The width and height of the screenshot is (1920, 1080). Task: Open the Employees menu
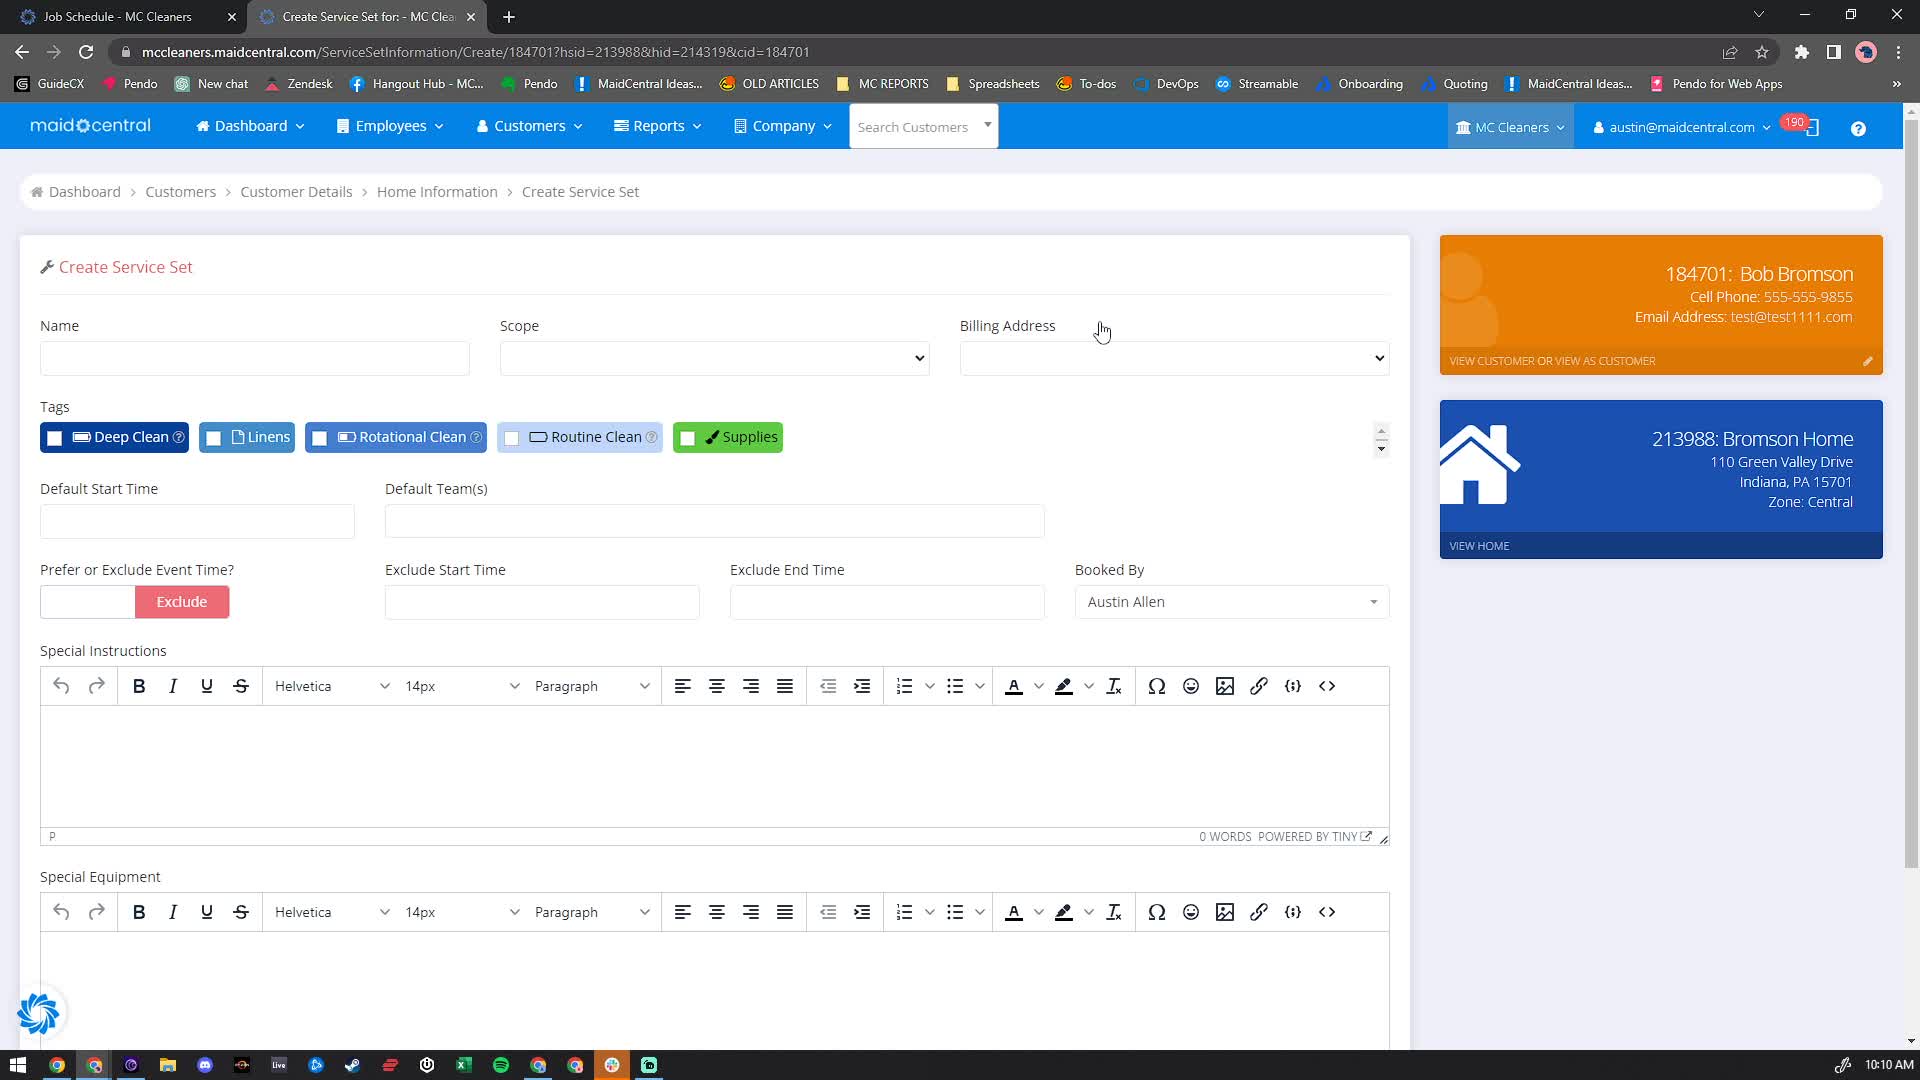(390, 126)
